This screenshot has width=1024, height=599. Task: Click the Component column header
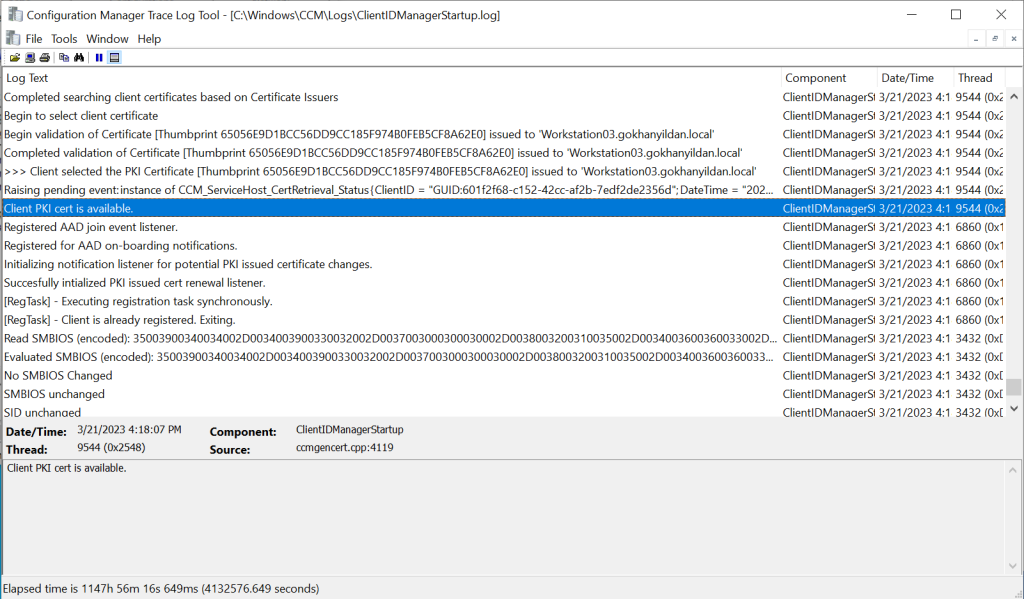pos(829,78)
